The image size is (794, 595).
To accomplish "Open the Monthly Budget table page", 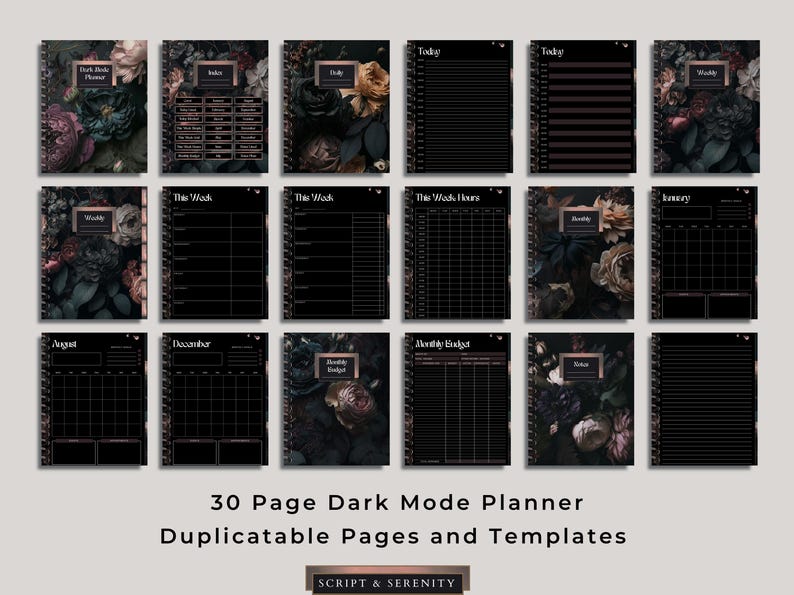I will pyautogui.click(x=457, y=399).
